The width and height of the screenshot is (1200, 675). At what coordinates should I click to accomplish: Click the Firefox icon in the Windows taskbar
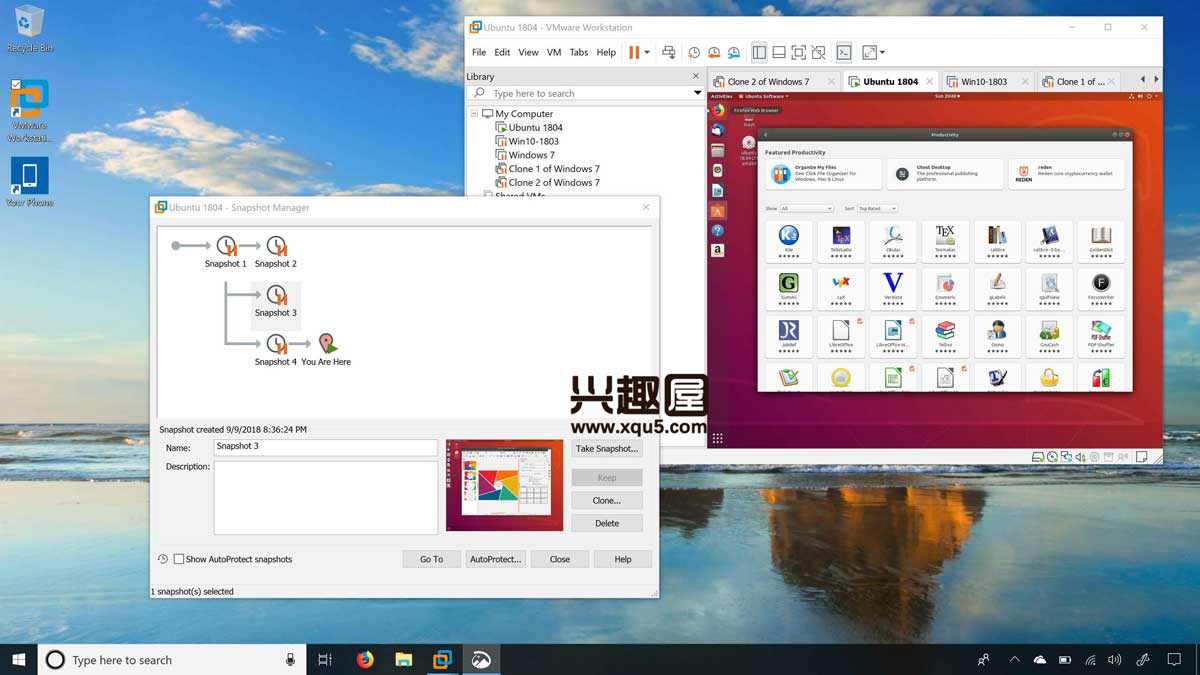pos(365,659)
